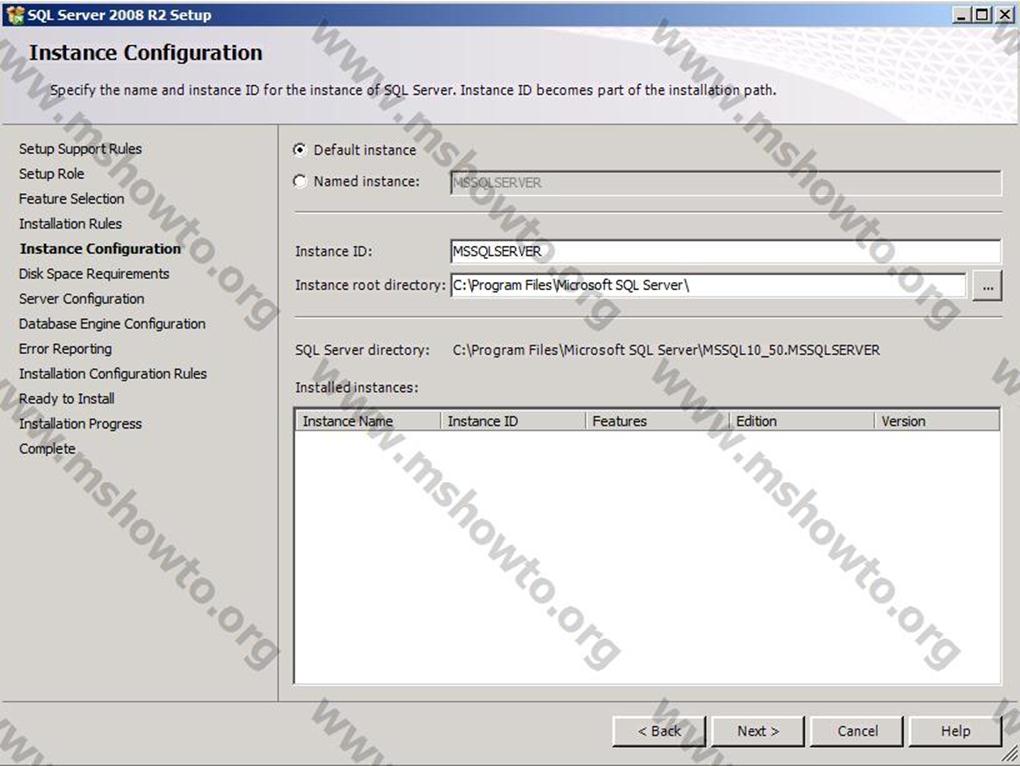The width and height of the screenshot is (1020, 766).
Task: Select Setup Role step in sidebar
Action: coord(51,174)
